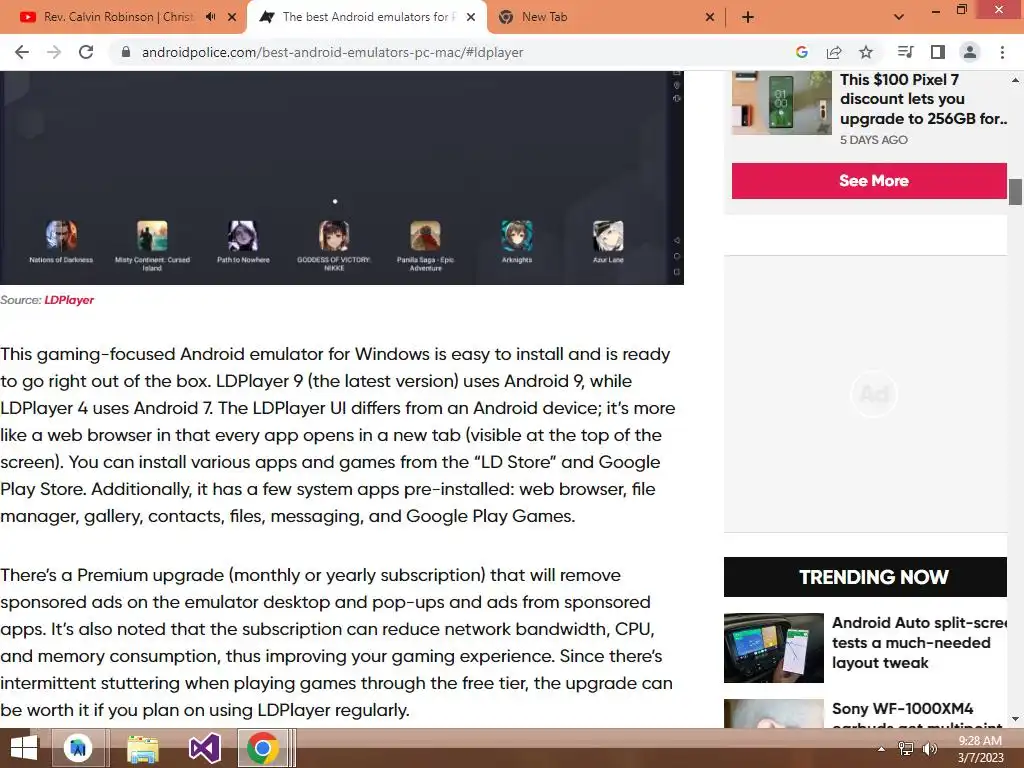Reload the current page
This screenshot has width=1024, height=768.
click(86, 52)
